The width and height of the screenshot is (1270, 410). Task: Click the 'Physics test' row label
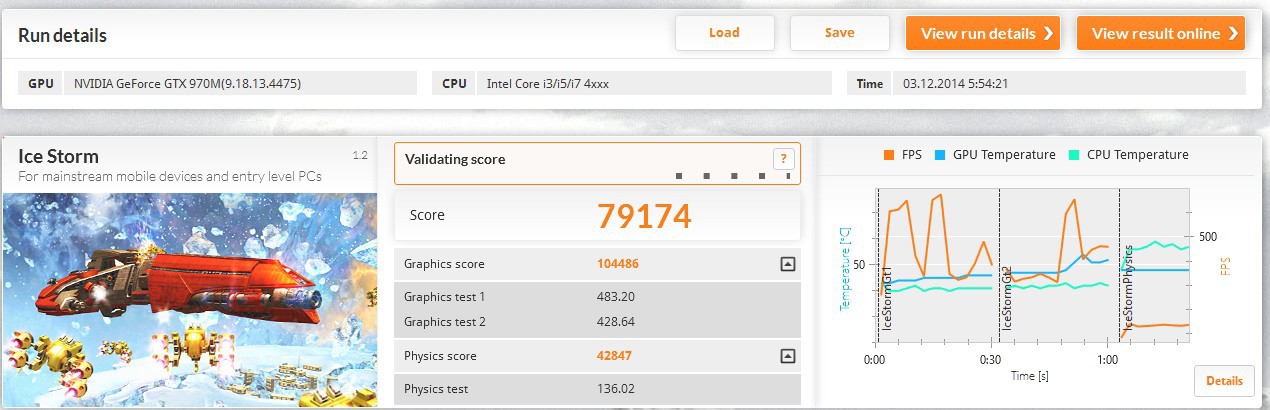pos(436,389)
